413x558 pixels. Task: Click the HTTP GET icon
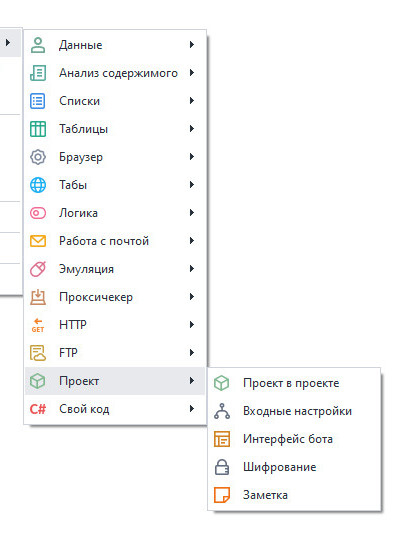(x=38, y=325)
